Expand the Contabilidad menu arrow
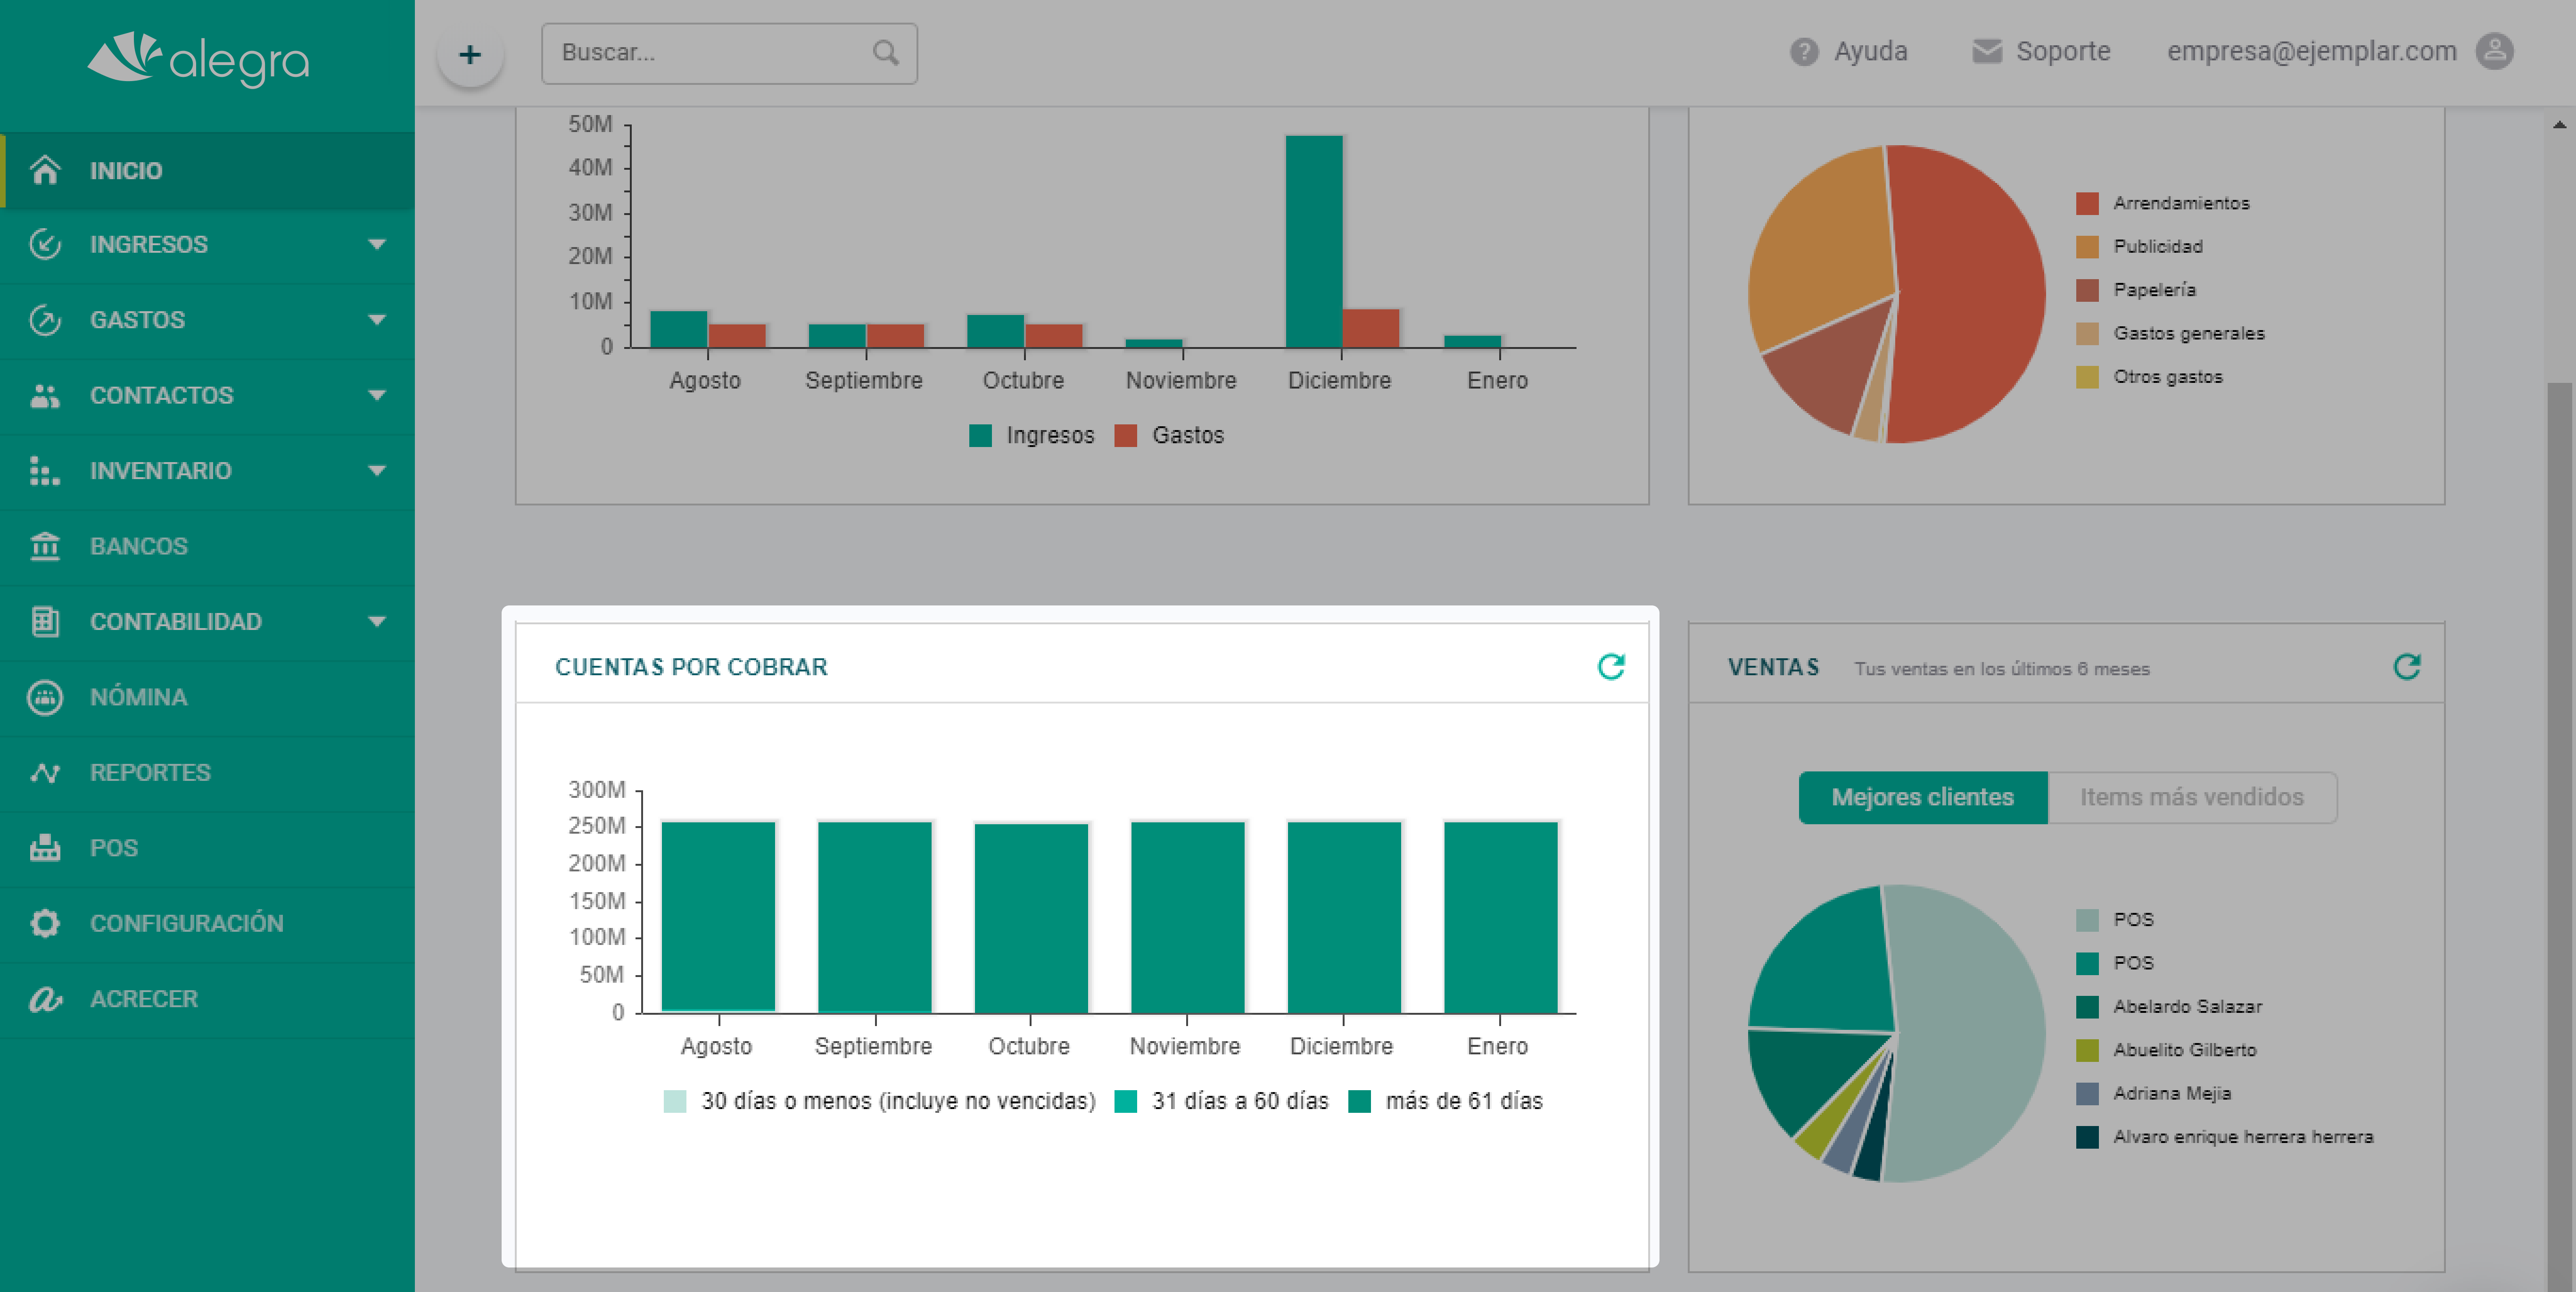2576x1292 pixels. pyautogui.click(x=377, y=621)
